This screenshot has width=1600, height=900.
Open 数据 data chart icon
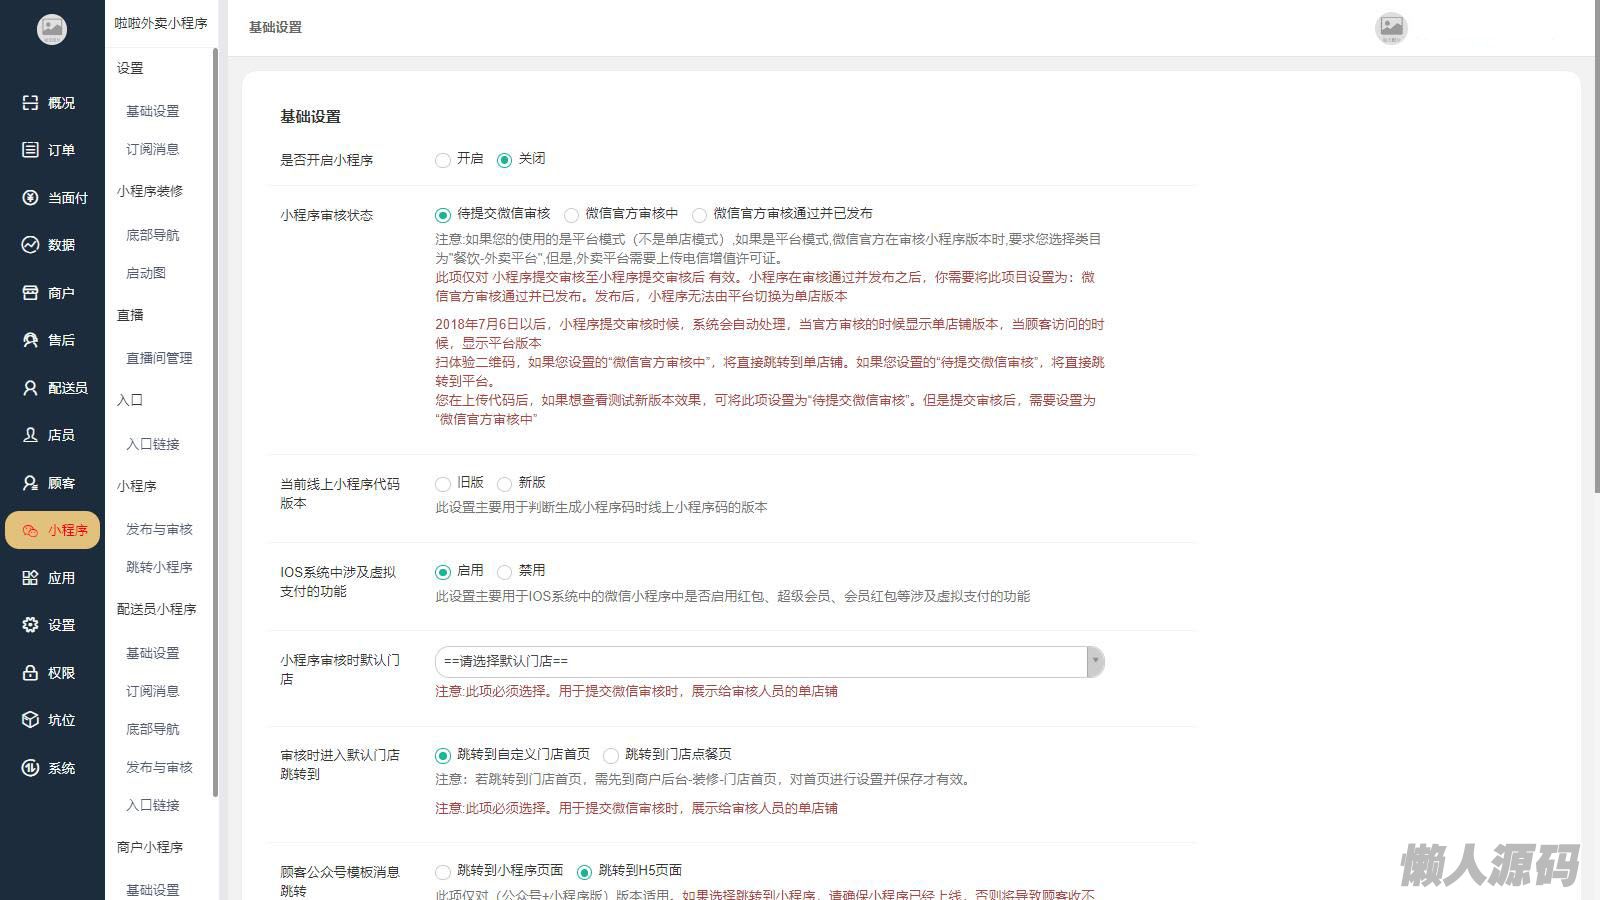(30, 245)
